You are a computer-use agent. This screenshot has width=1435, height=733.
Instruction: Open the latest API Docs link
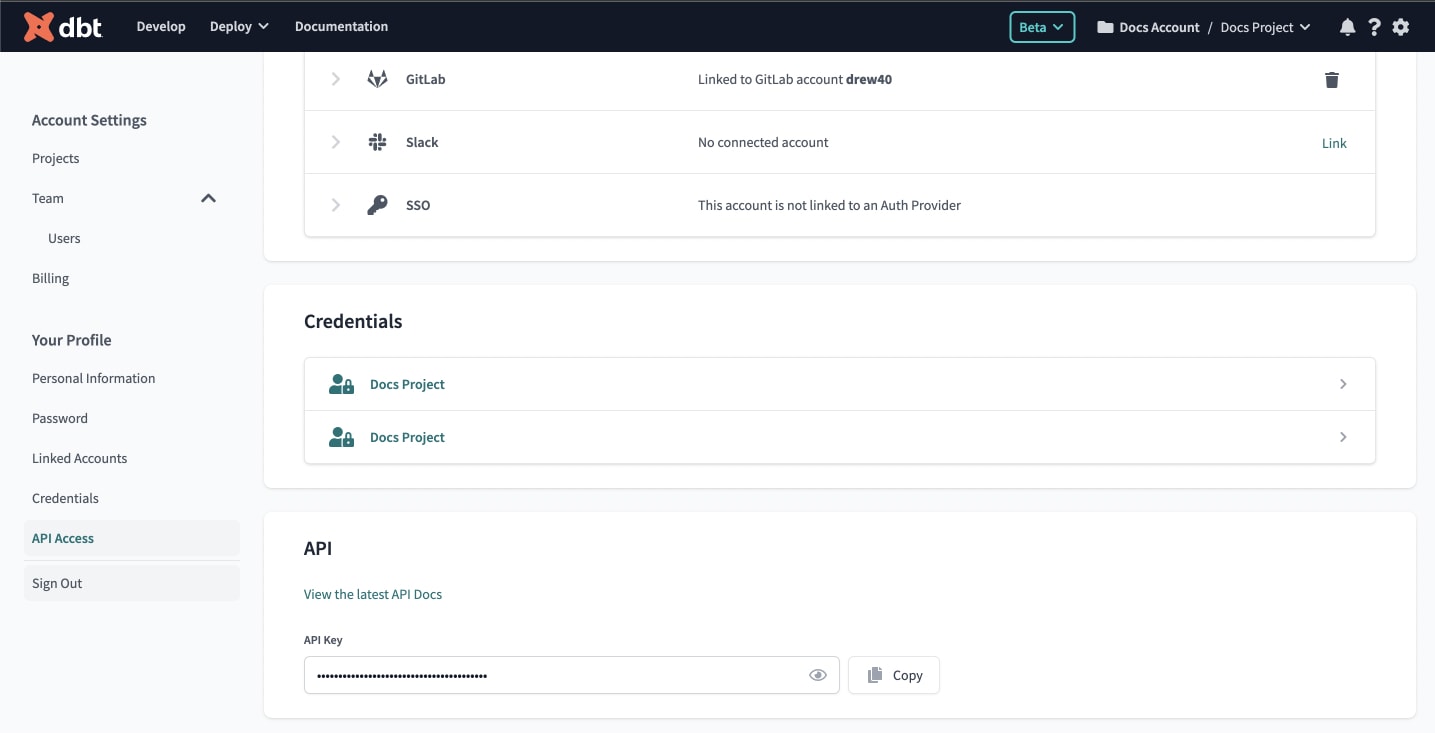372,593
